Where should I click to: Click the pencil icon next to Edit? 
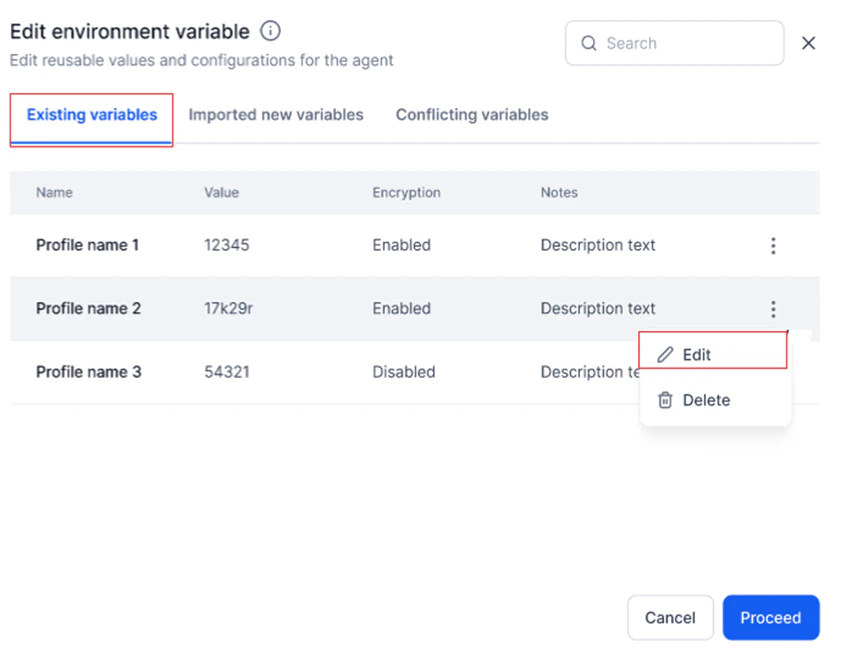(665, 353)
